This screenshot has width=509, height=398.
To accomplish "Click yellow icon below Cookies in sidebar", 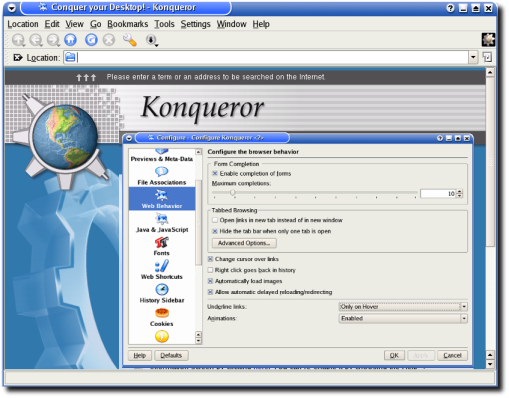I will coord(162,336).
